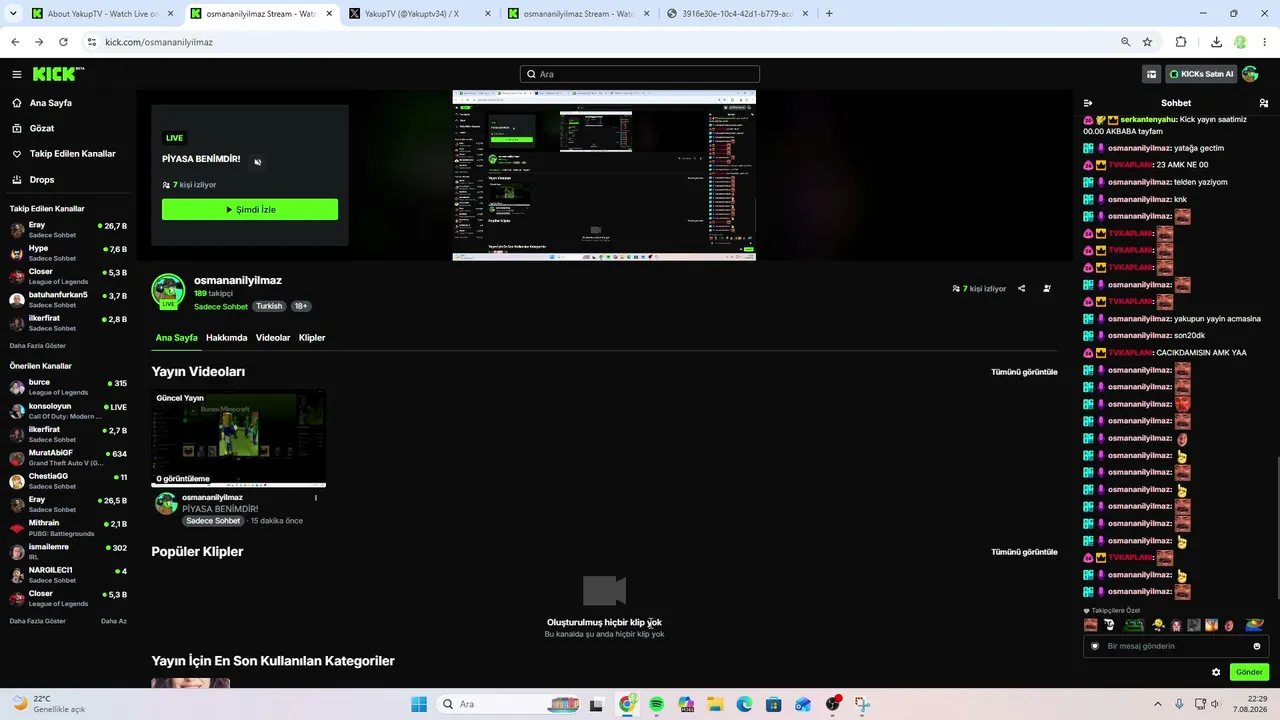
Task: Expand recommended channels with Daha Fazla Göster
Action: click(38, 621)
